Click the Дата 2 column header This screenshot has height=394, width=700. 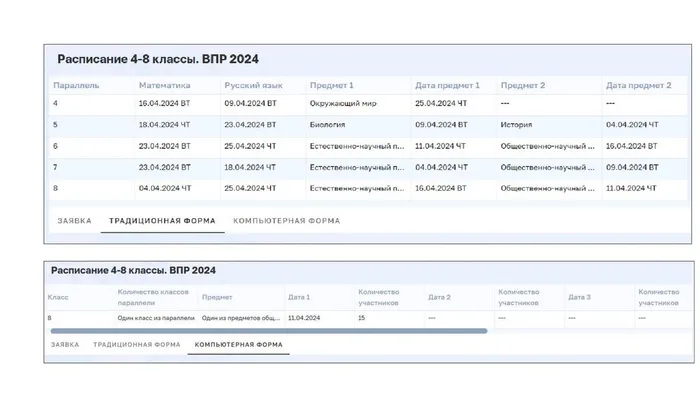tap(439, 297)
